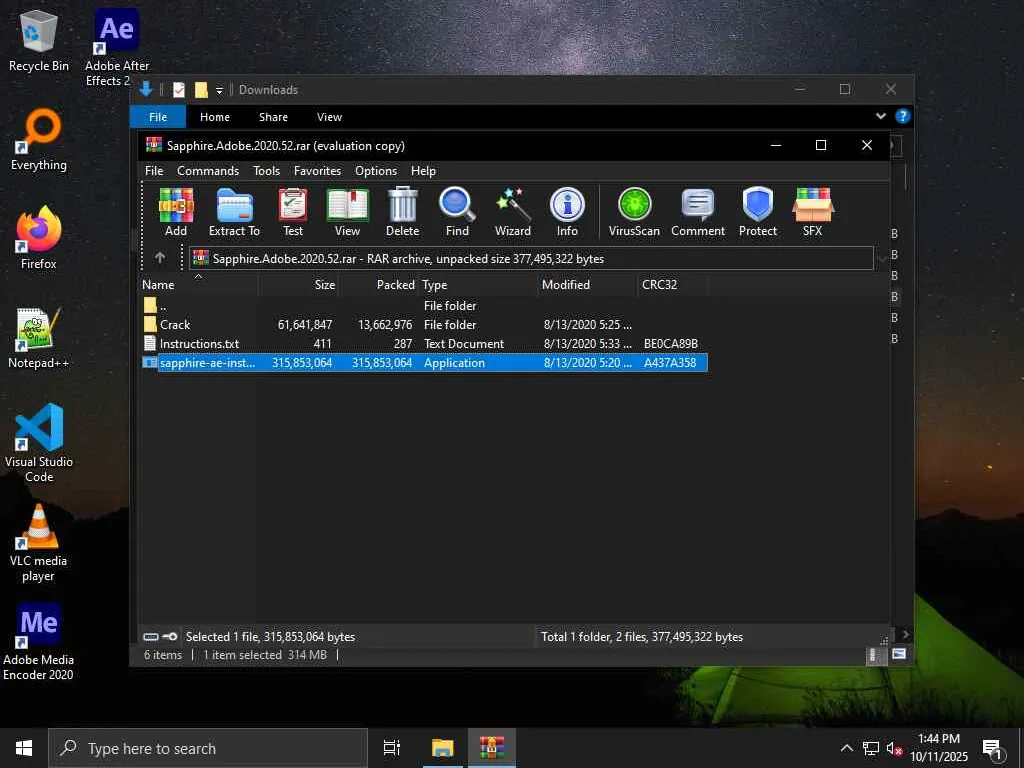Switch to View tab in Explorer
1024x768 pixels.
pos(329,117)
